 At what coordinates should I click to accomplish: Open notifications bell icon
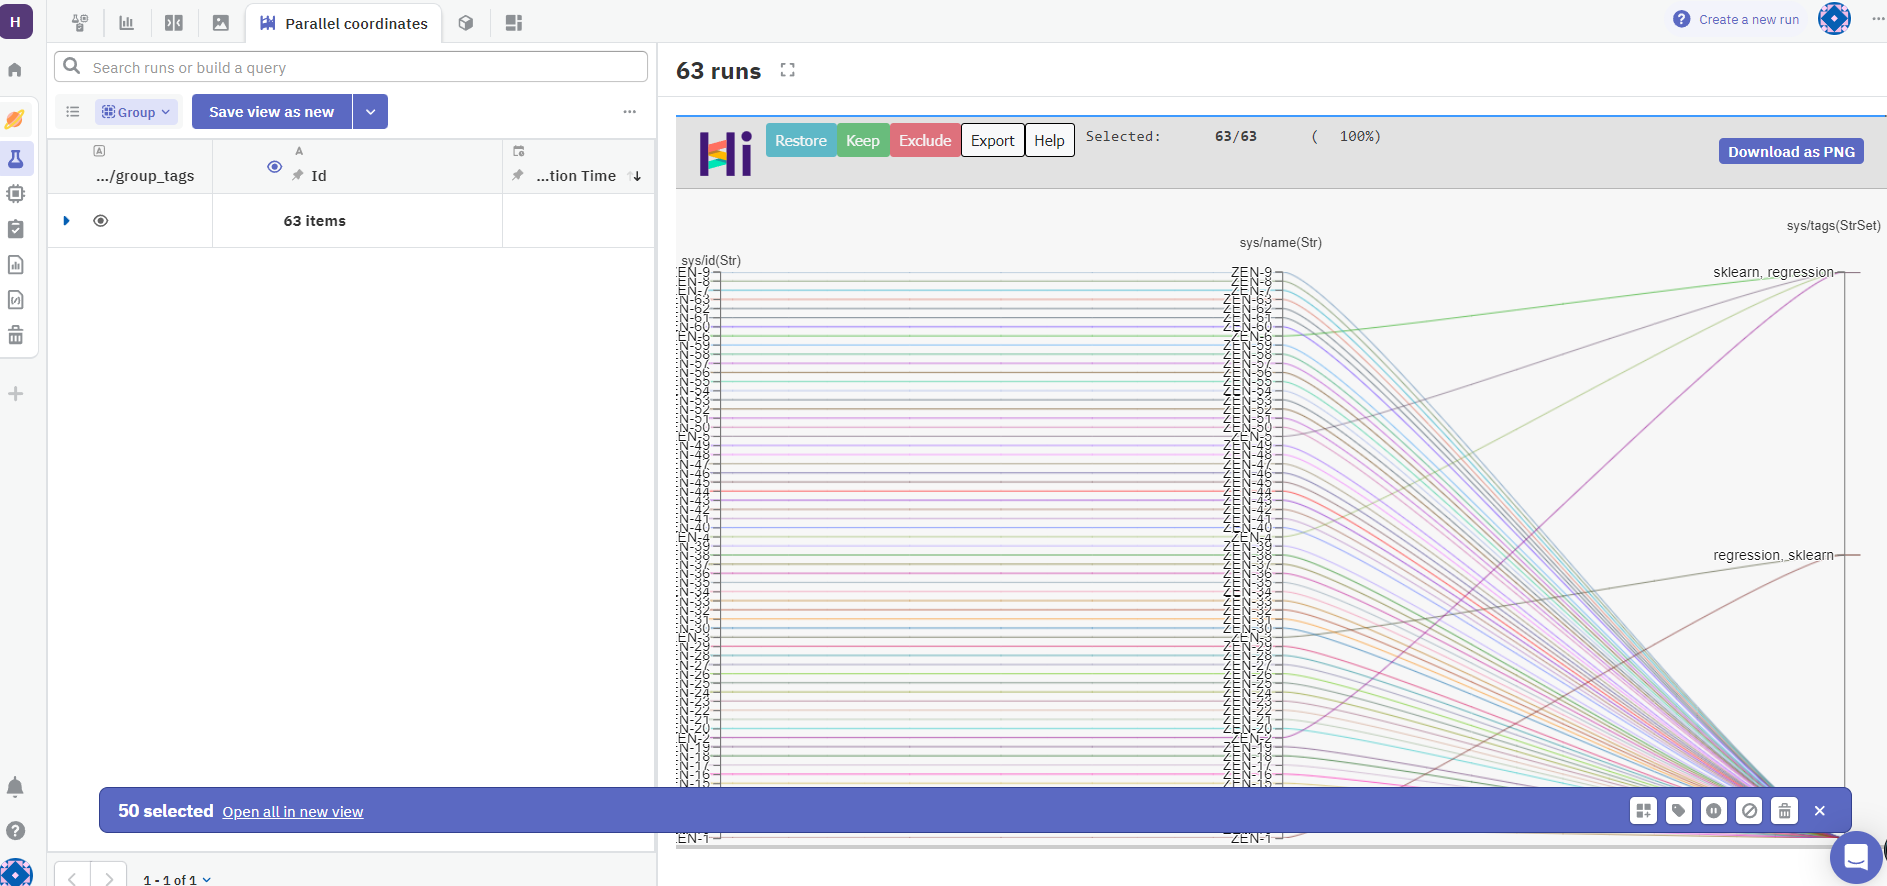[x=15, y=787]
